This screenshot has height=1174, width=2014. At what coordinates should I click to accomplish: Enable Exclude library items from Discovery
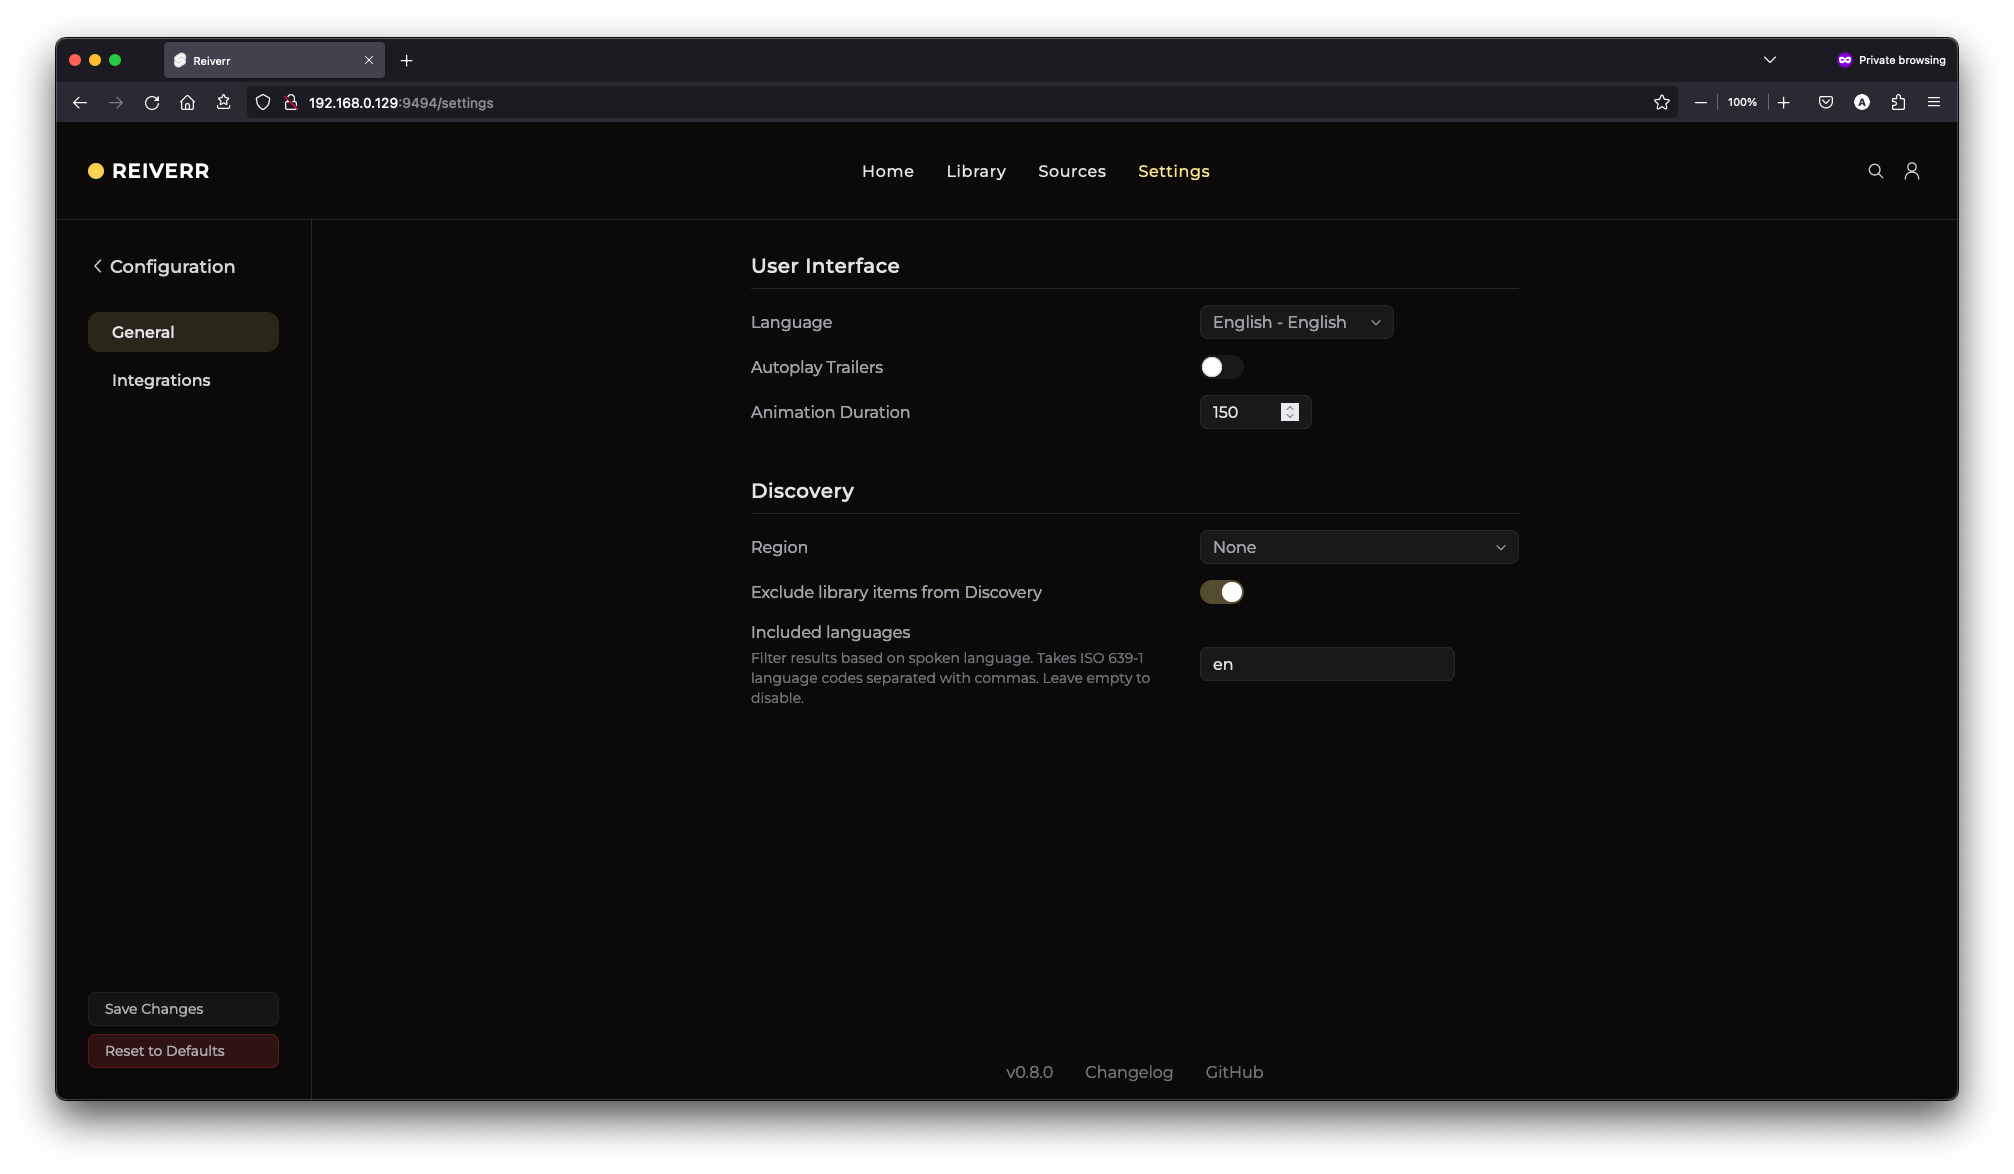1220,591
